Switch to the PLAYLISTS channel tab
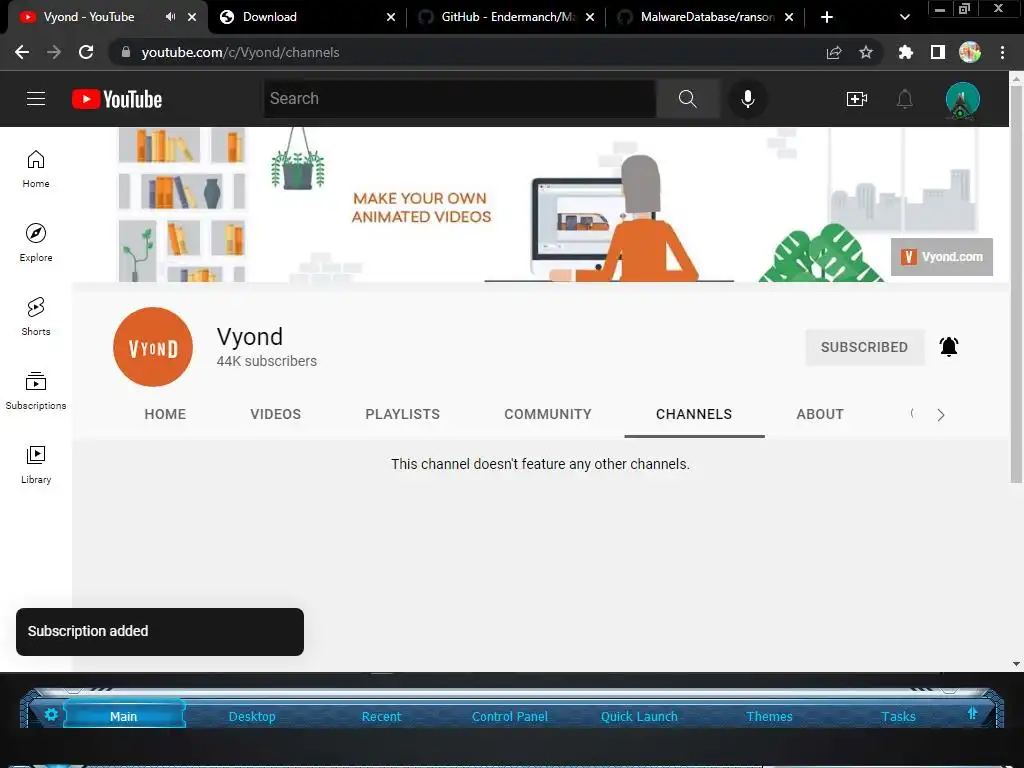The height and width of the screenshot is (768, 1024). point(402,414)
